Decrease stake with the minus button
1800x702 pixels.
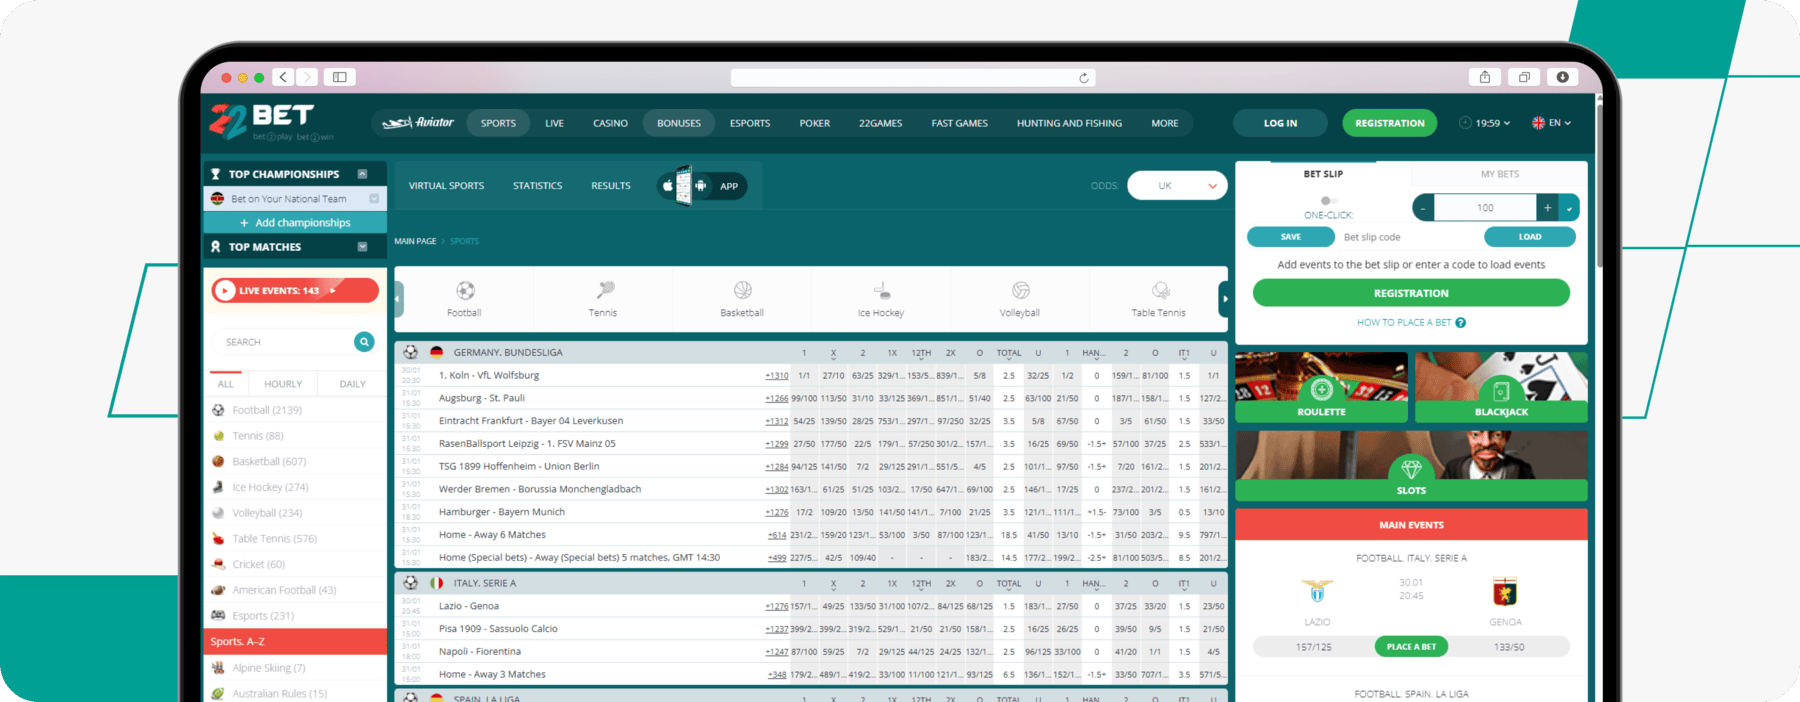click(x=1423, y=208)
